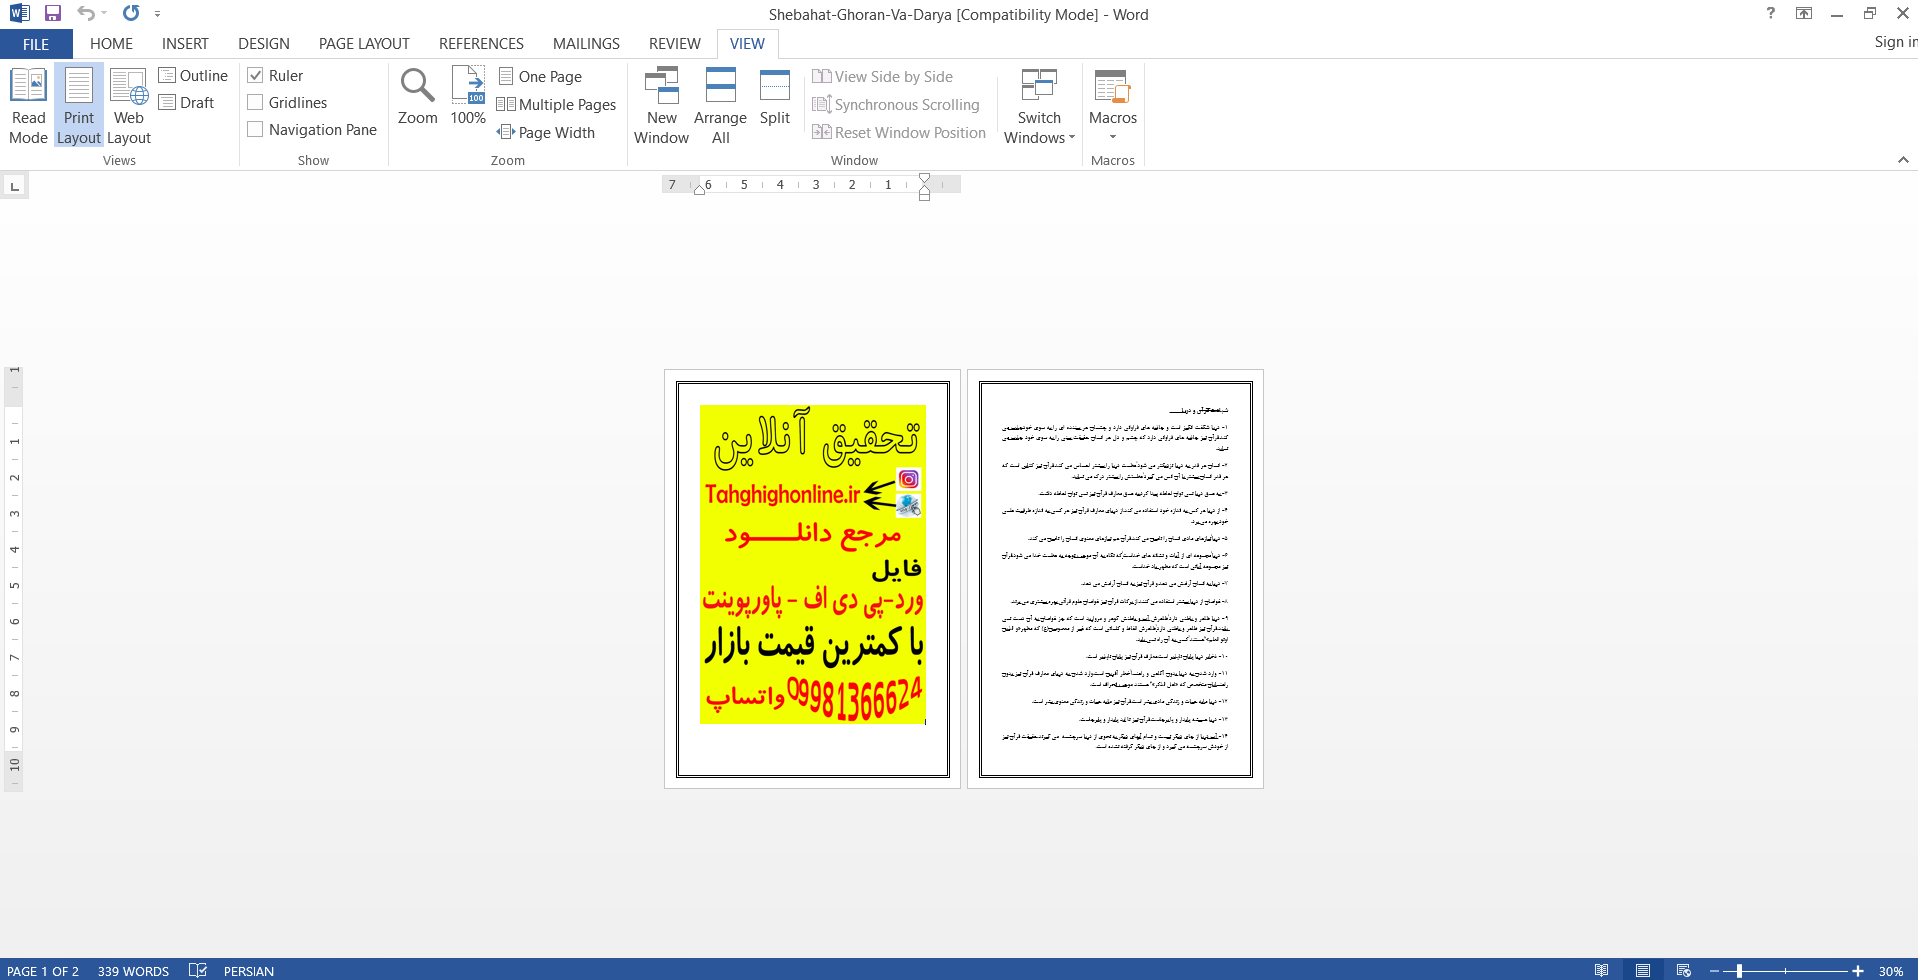The width and height of the screenshot is (1918, 980).
Task: Click the tab selector at ruler corner
Action: 14,186
